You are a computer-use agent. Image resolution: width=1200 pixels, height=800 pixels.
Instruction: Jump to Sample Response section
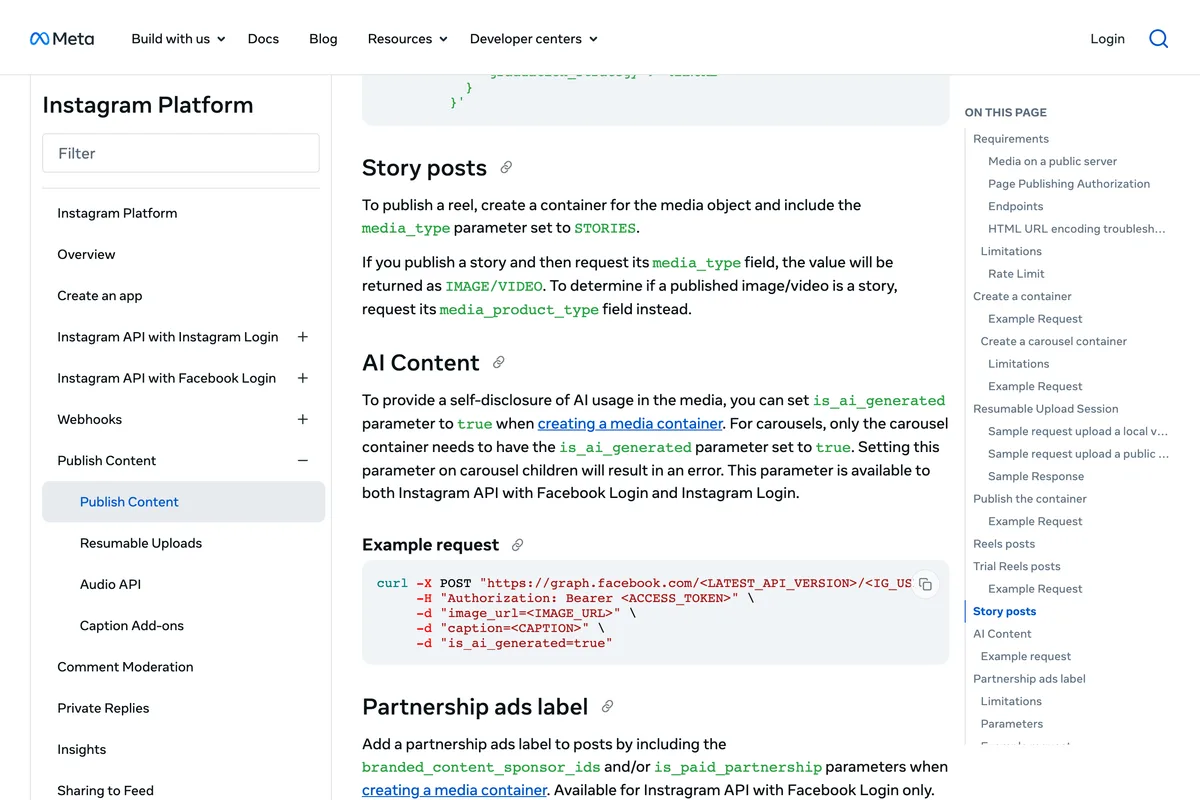click(1036, 476)
